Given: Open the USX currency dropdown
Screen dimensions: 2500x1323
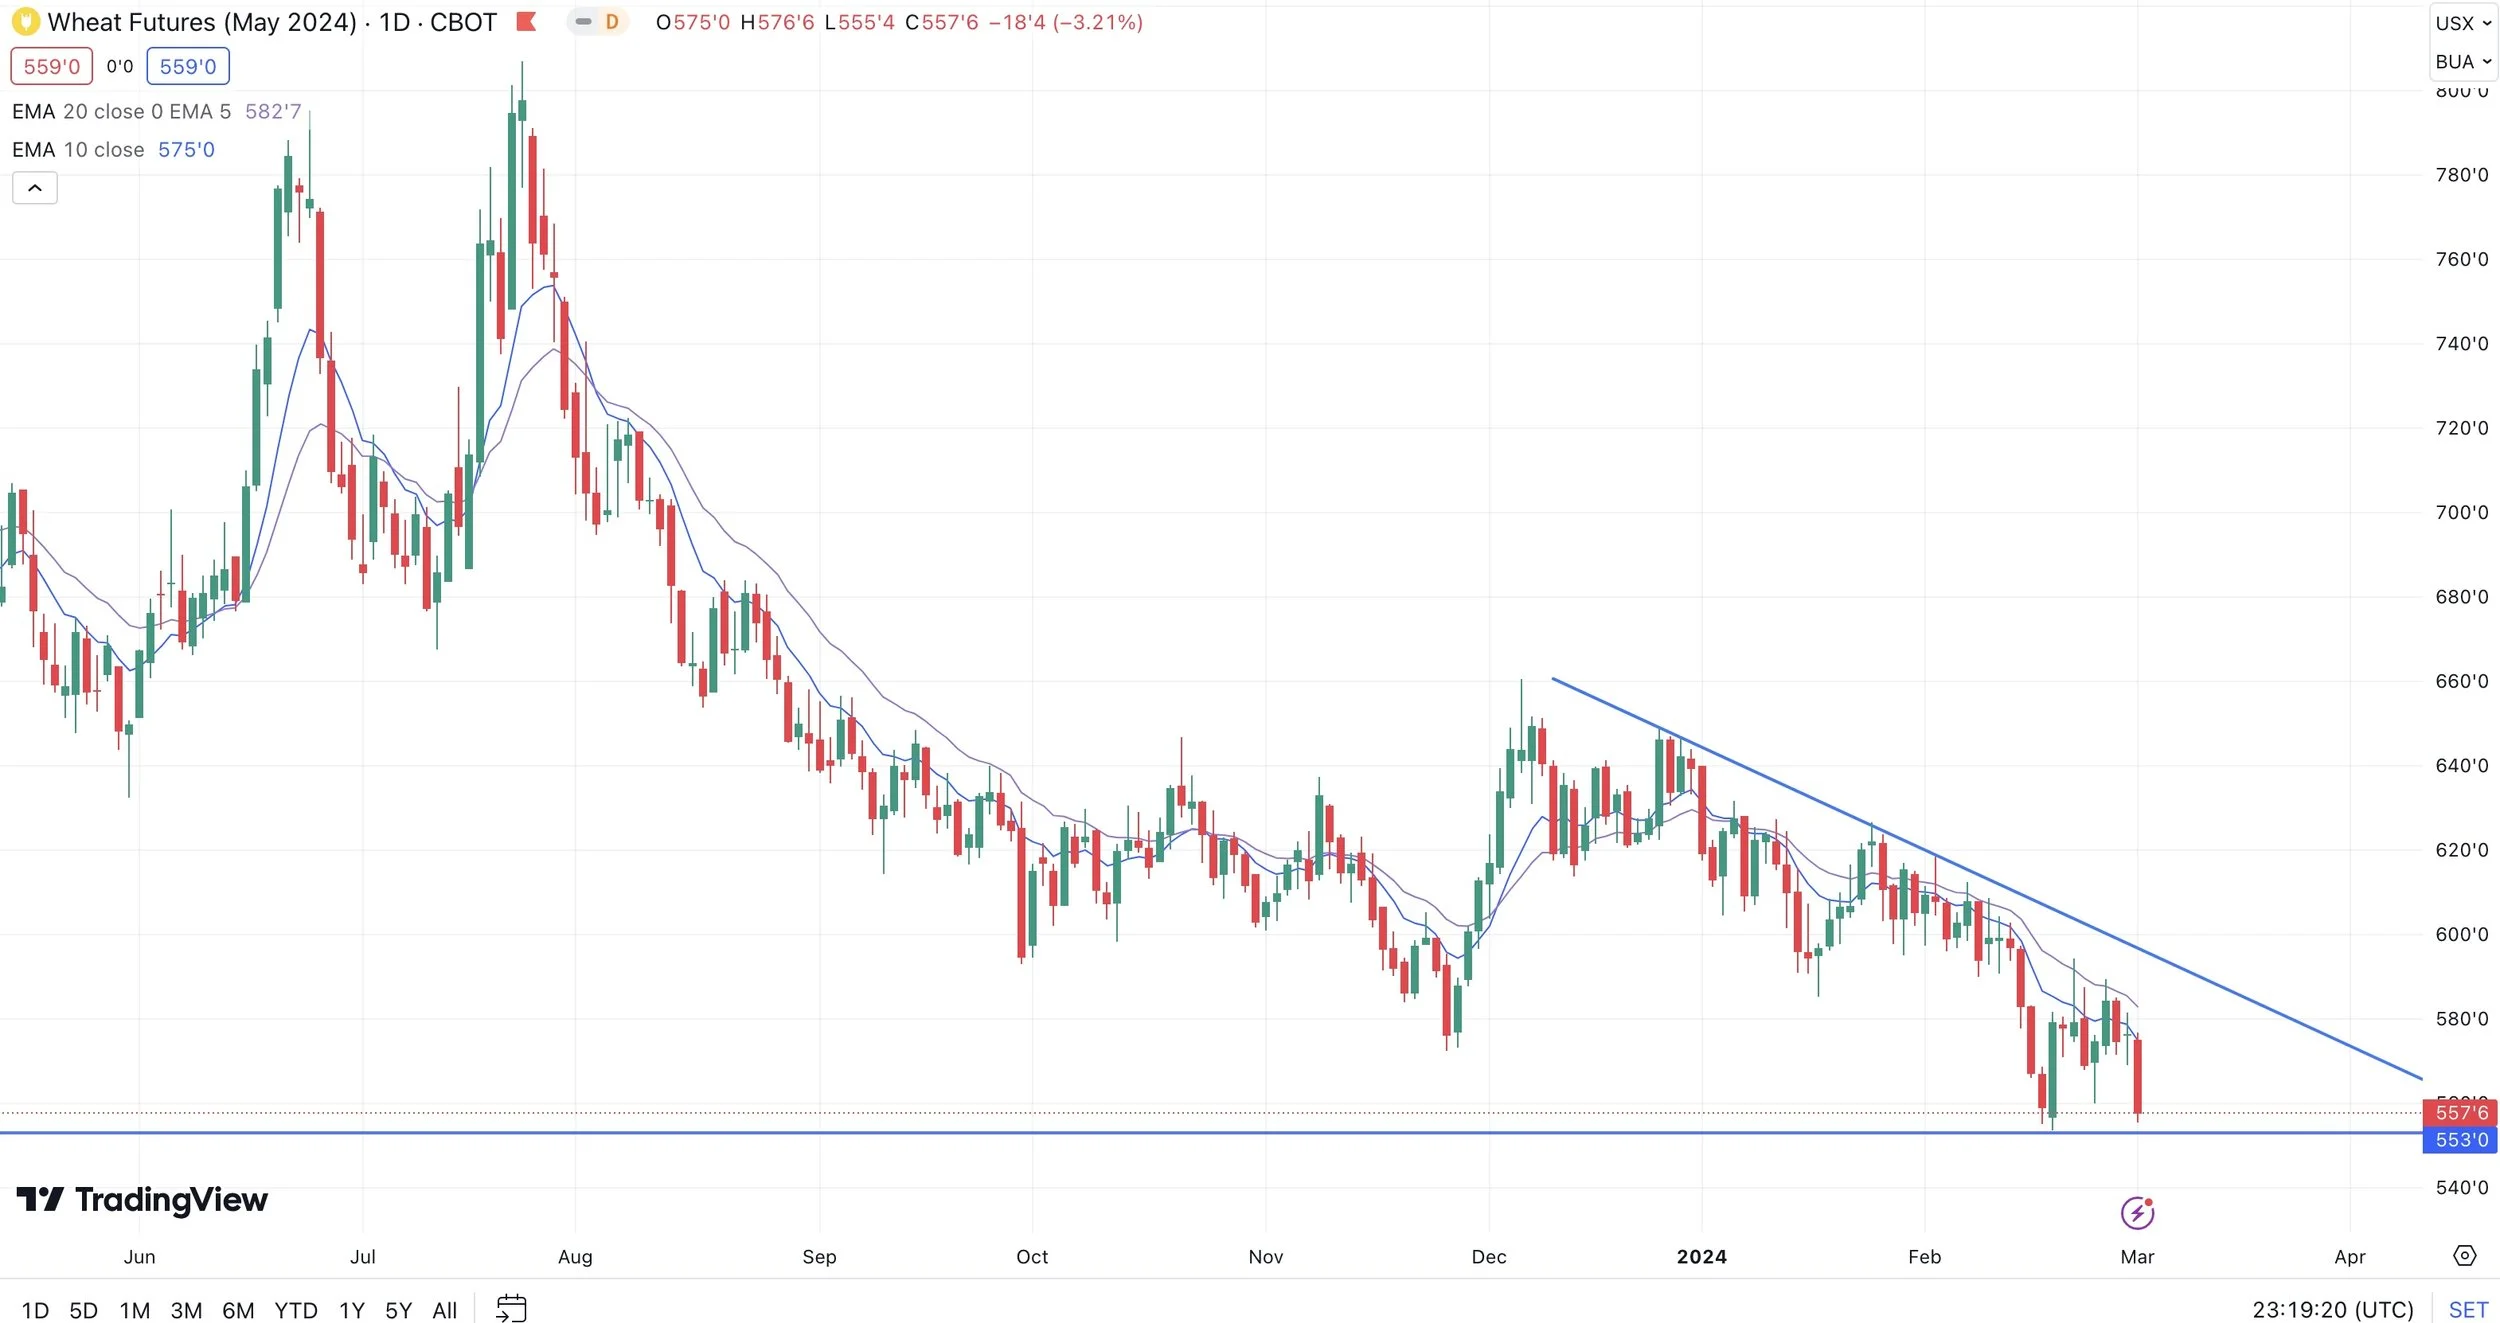Looking at the screenshot, I should click(x=2463, y=23).
